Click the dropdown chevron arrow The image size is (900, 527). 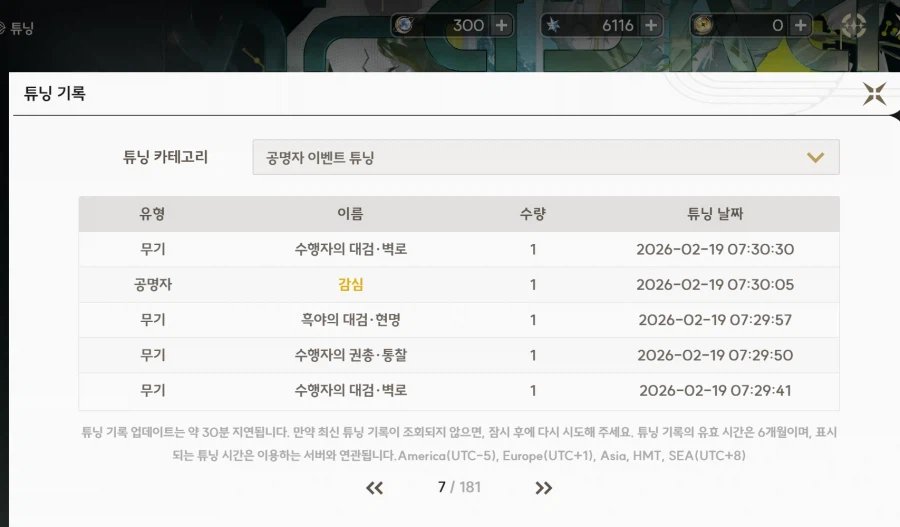pos(815,157)
